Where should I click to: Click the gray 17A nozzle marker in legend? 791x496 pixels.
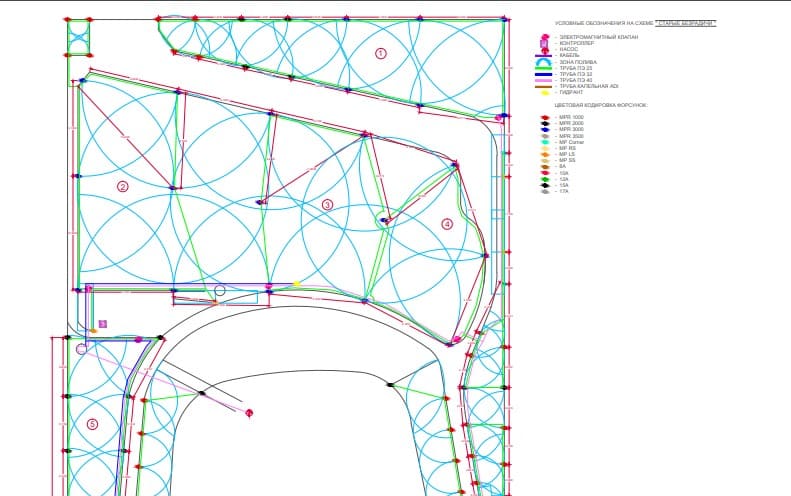(545, 192)
